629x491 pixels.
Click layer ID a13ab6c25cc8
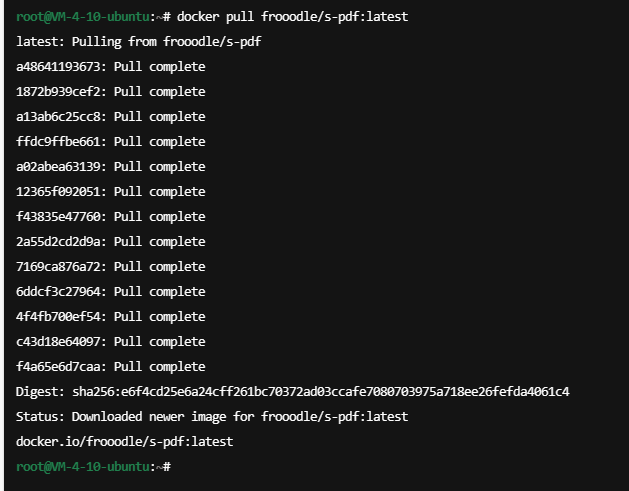[x=58, y=116]
